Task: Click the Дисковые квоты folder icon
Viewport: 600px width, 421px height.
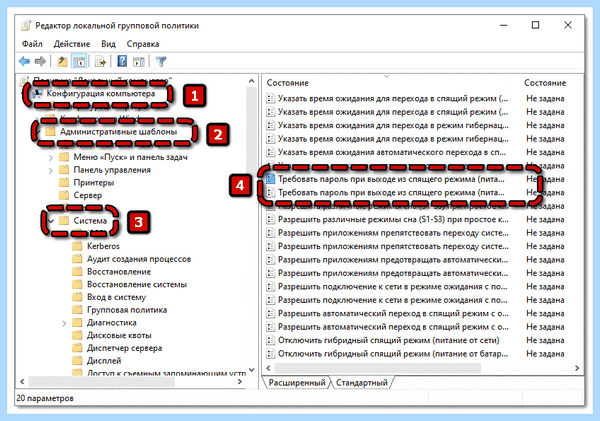Action: click(77, 335)
